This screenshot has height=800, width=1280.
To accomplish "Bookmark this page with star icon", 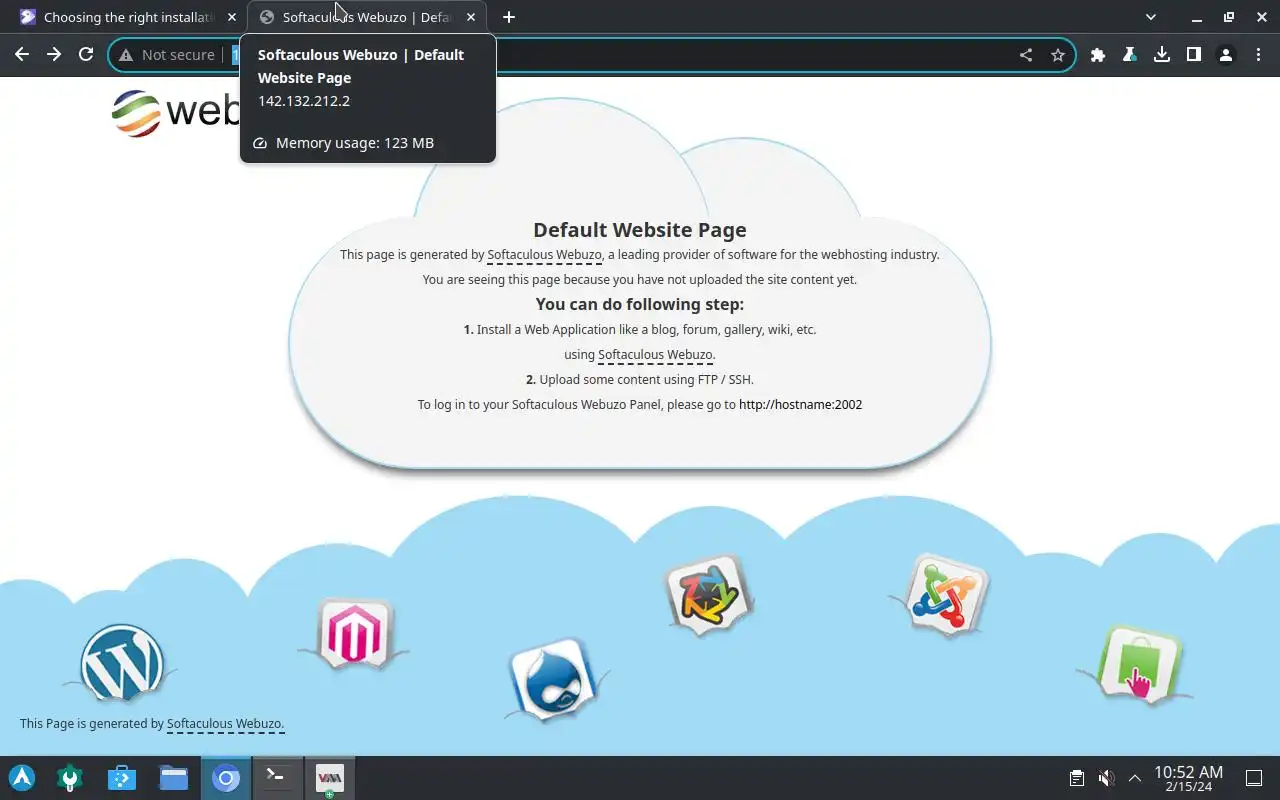I will point(1058,55).
